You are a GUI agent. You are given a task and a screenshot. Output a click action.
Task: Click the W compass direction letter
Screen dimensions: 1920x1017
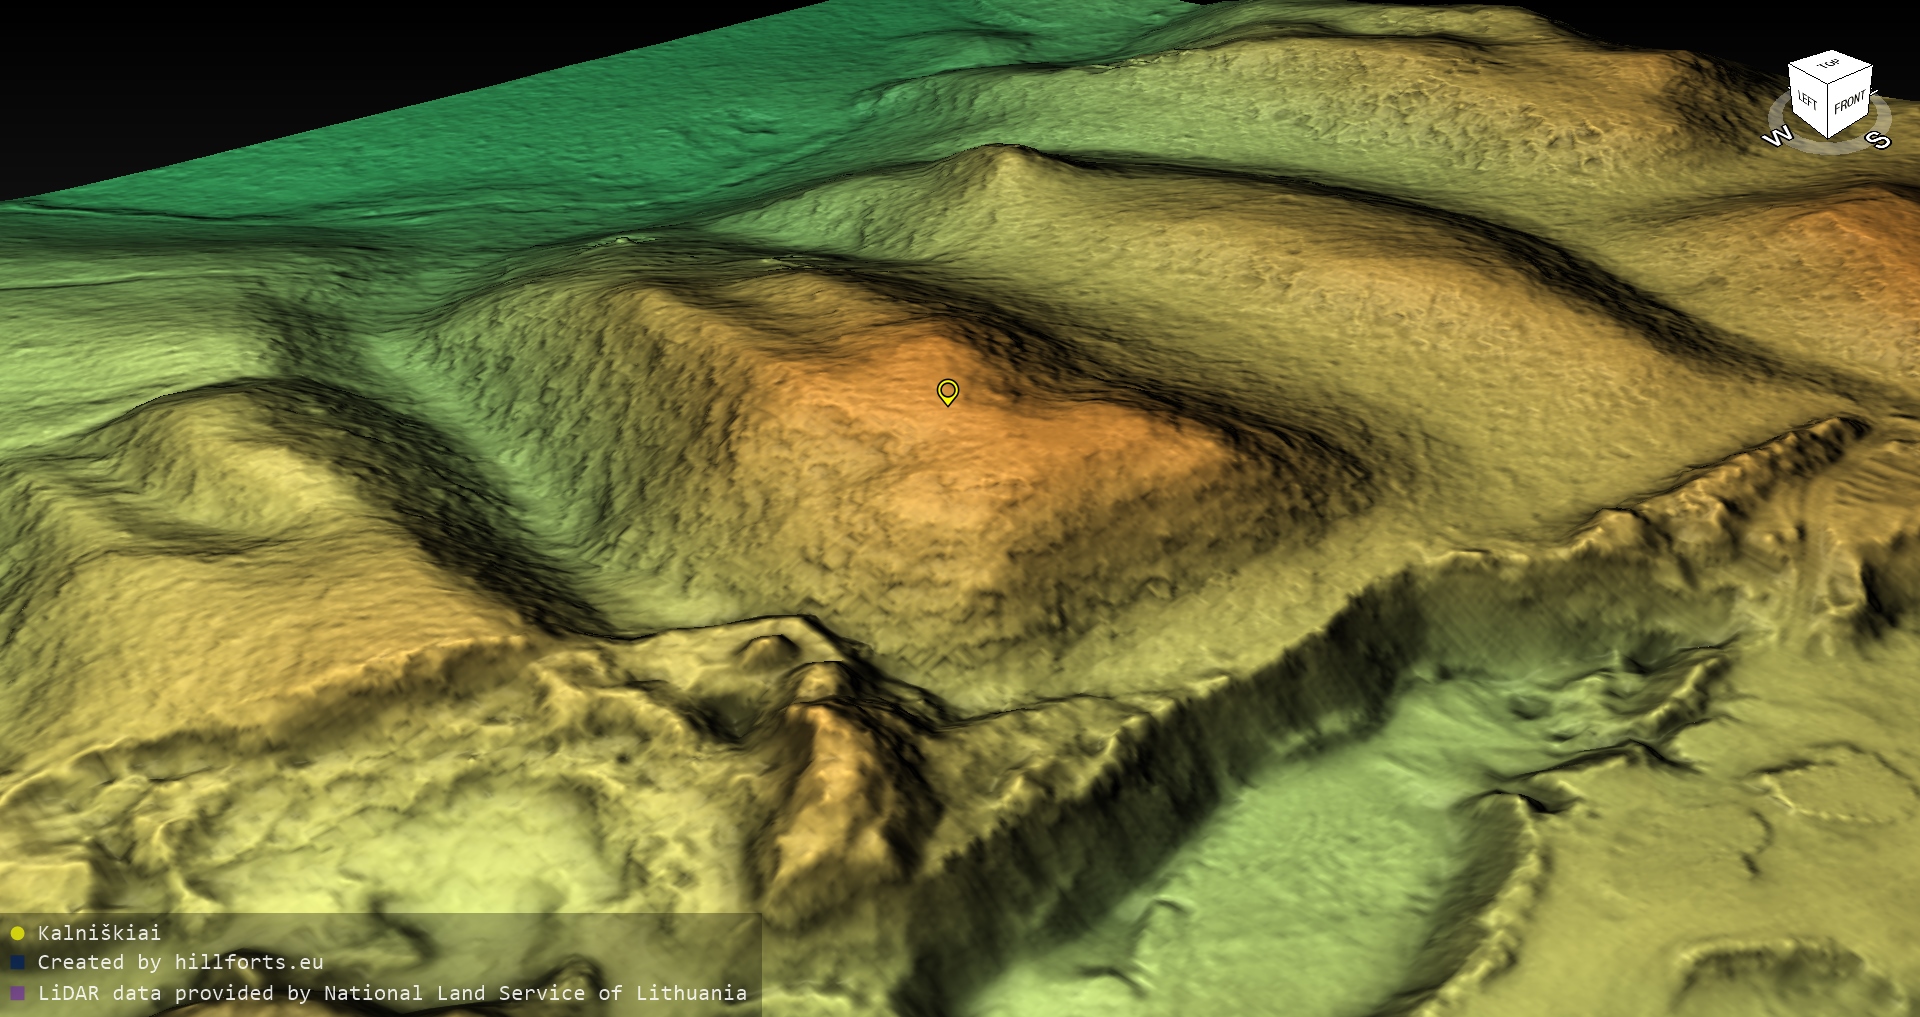point(1777,137)
